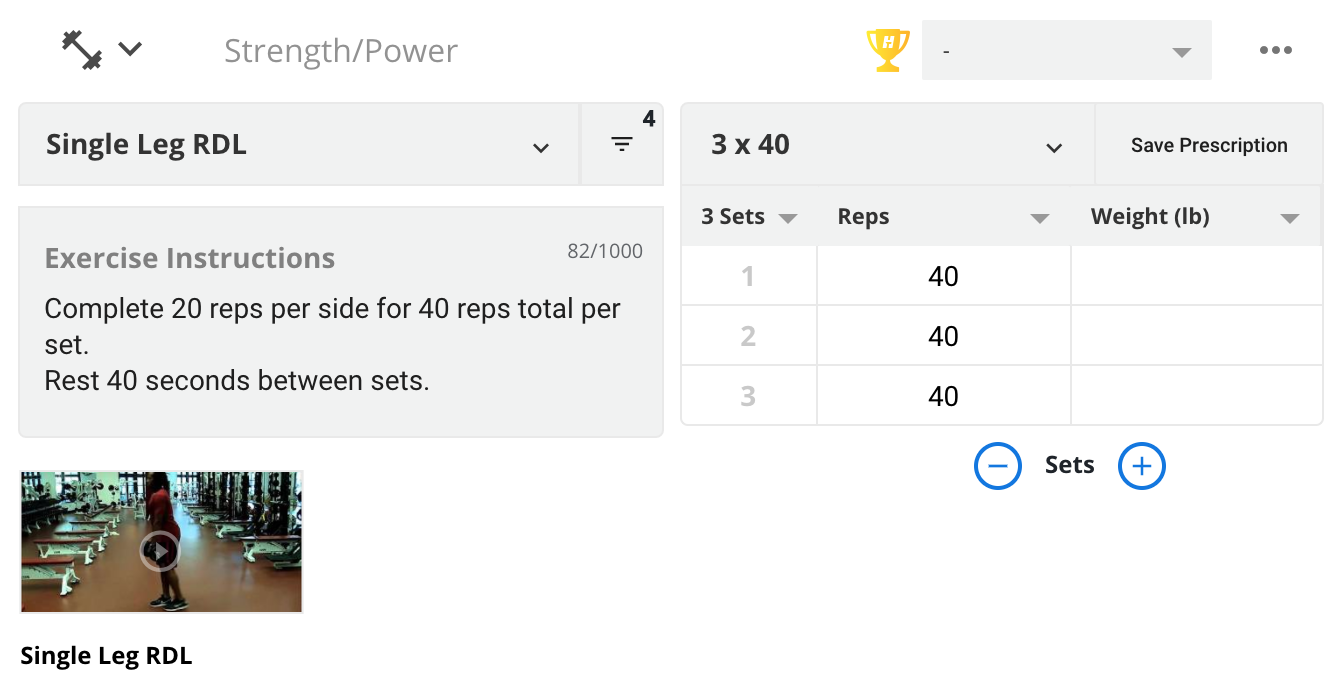Screen dimensions: 1340x684
Task: Click the plus circle to add a set
Action: [1142, 466]
